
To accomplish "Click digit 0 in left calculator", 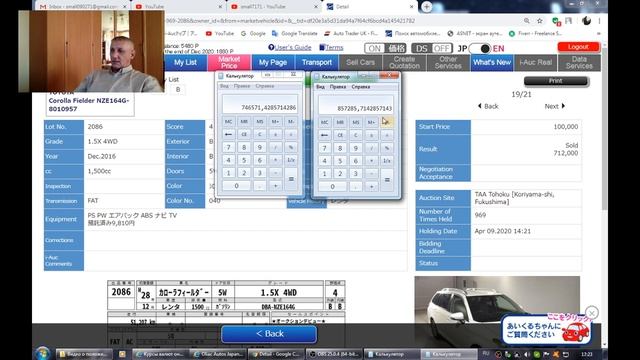I will 236,186.
